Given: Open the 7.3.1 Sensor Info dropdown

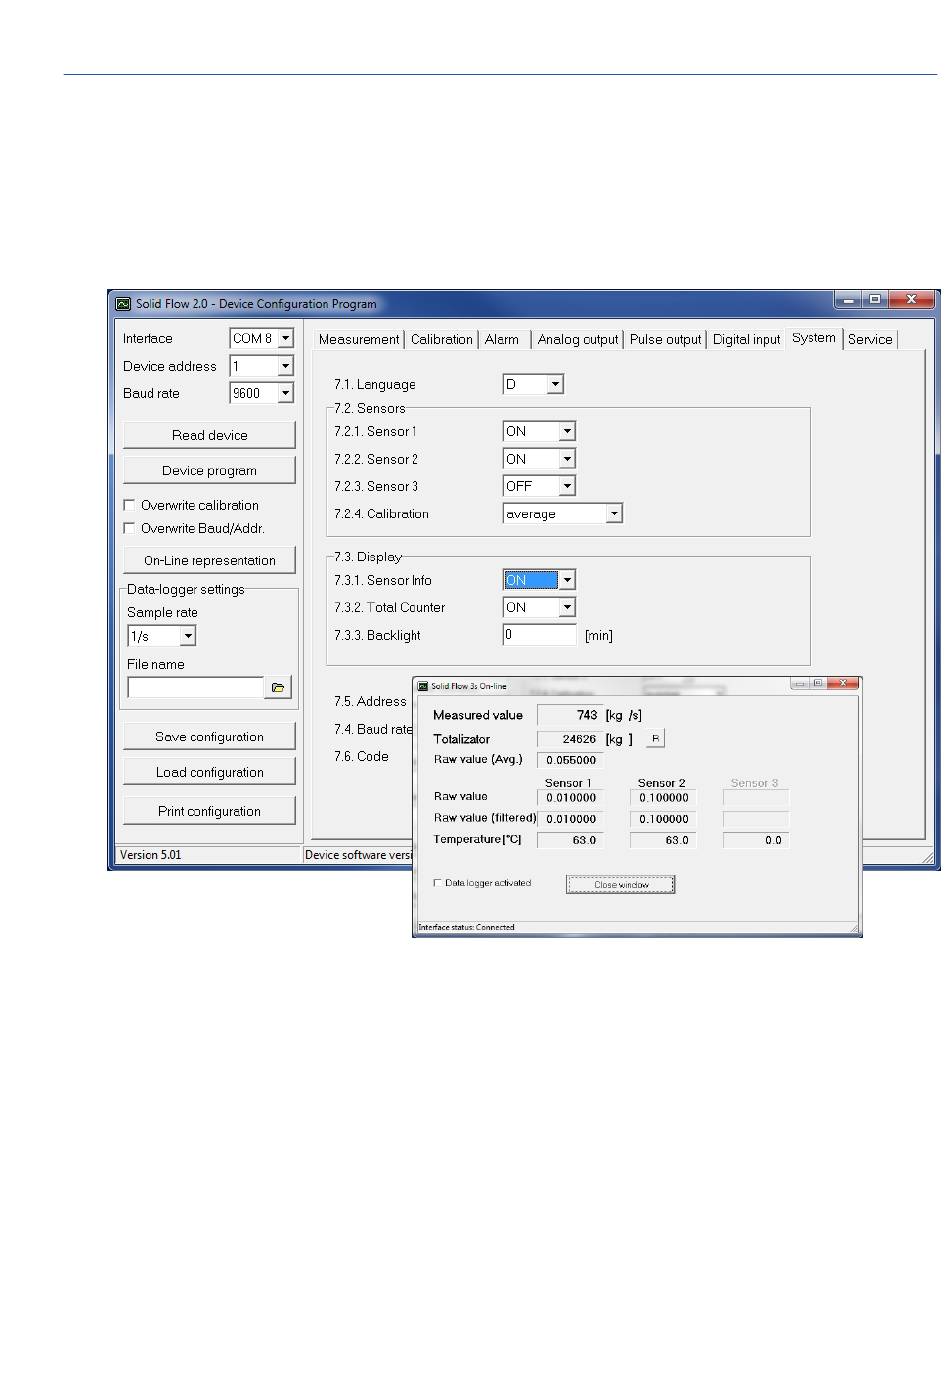Looking at the screenshot, I should (567, 580).
